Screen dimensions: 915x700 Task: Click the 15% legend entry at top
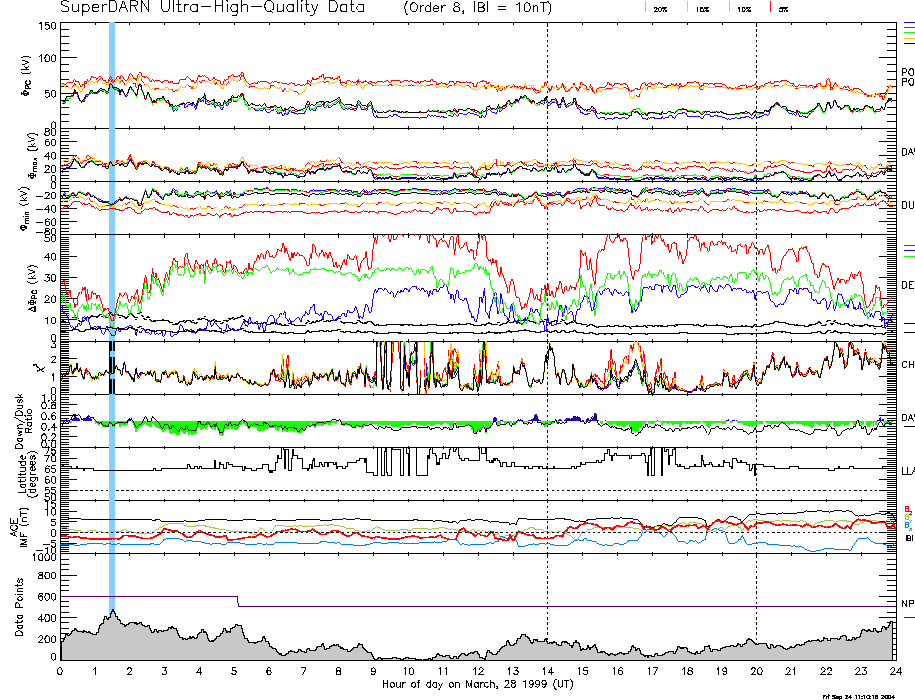tap(702, 9)
